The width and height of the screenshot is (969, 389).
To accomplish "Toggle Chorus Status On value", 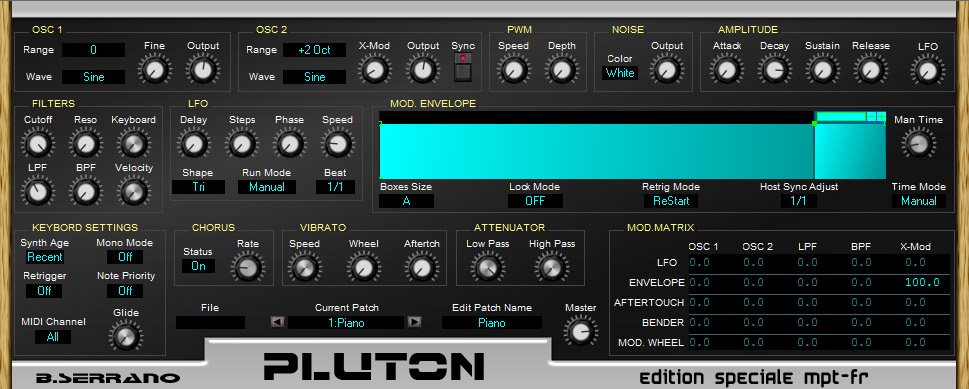I will pos(198,266).
